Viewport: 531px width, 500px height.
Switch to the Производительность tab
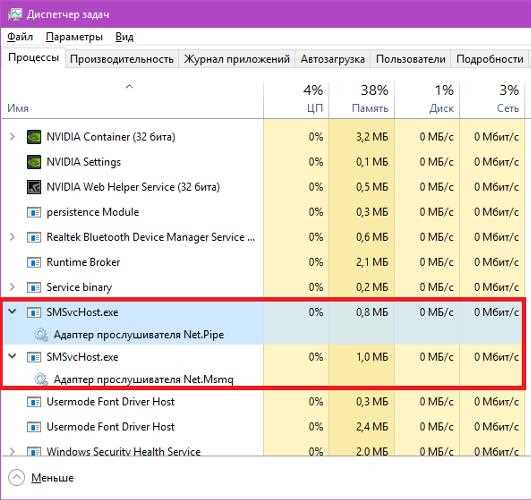point(122,59)
